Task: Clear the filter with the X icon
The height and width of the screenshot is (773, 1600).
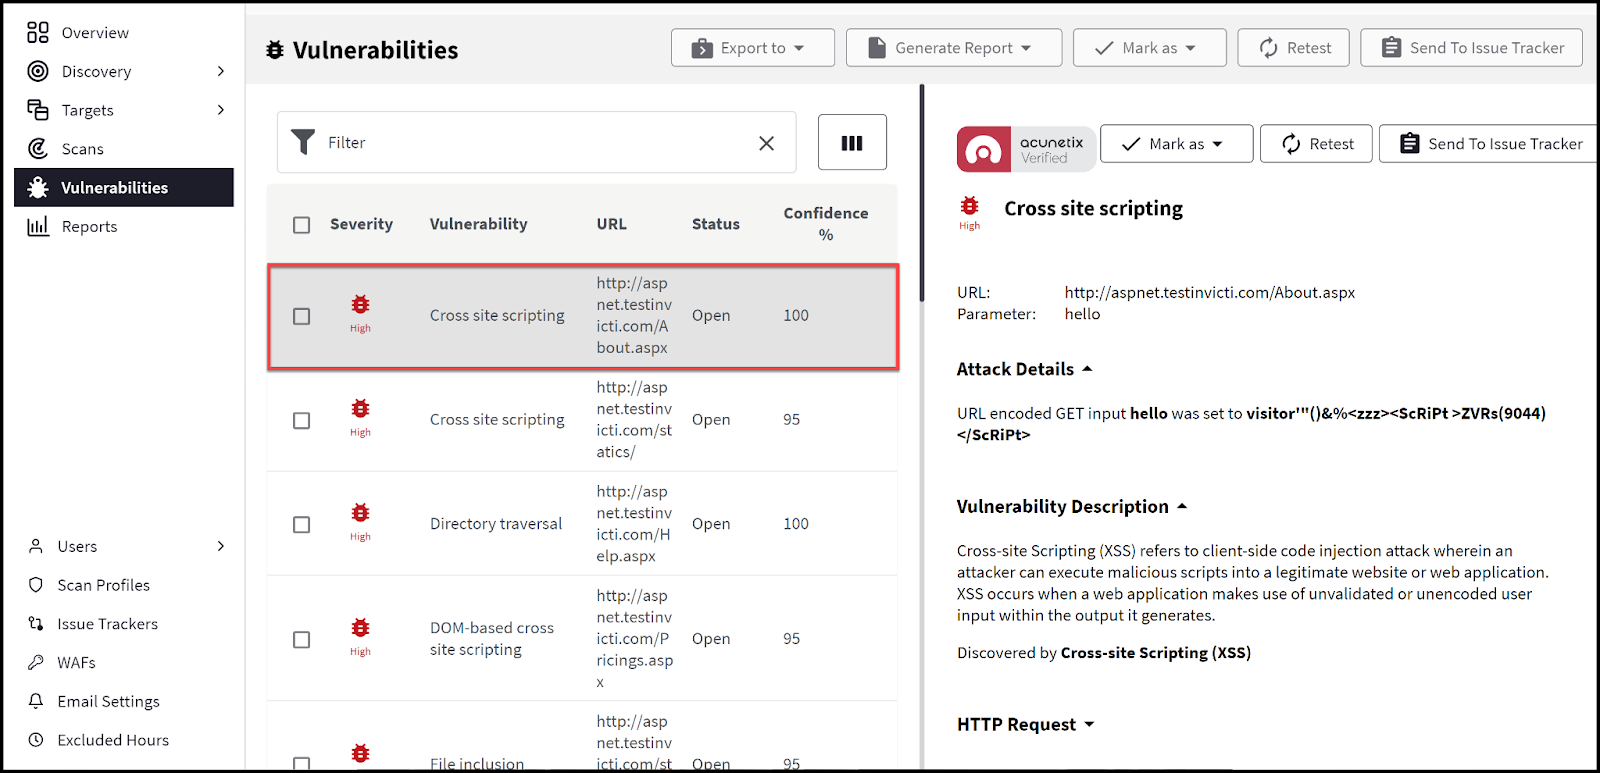Action: point(767,143)
